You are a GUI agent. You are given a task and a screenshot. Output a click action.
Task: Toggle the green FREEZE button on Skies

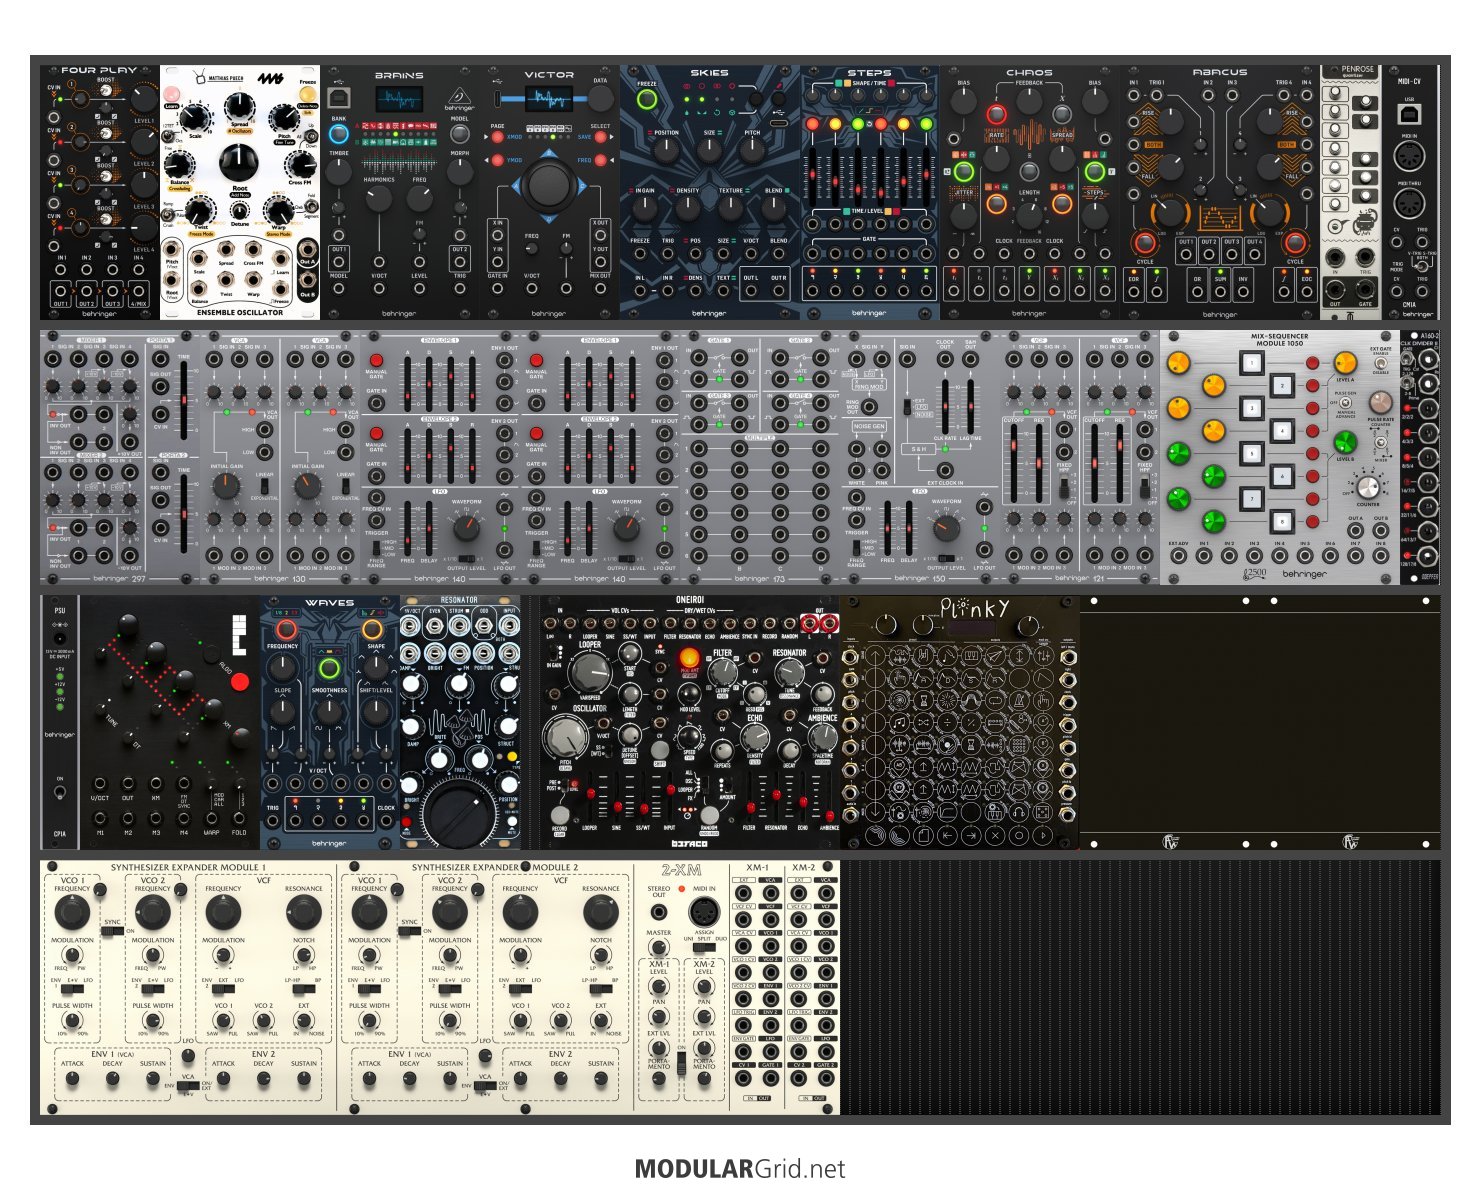pos(647,100)
